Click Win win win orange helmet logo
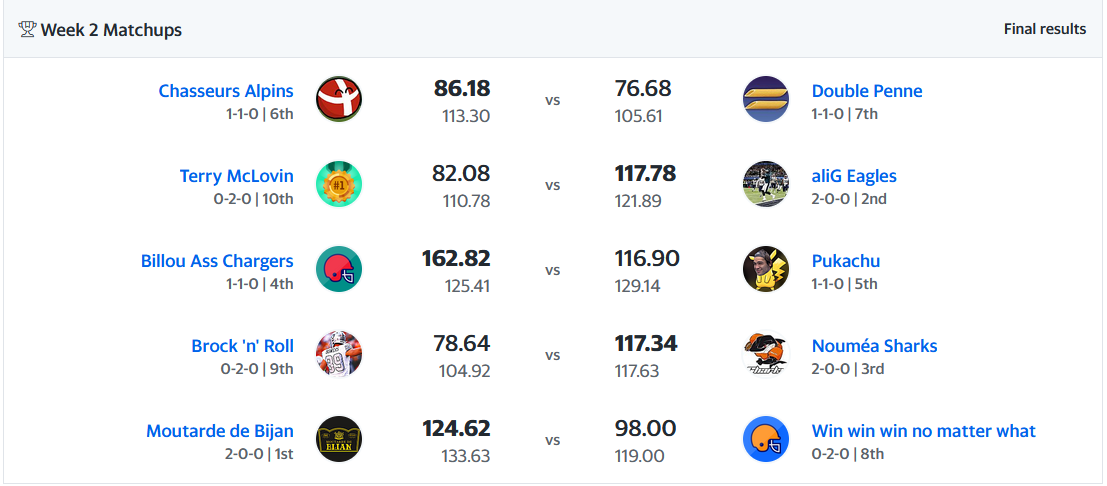The width and height of the screenshot is (1107, 486). (766, 439)
